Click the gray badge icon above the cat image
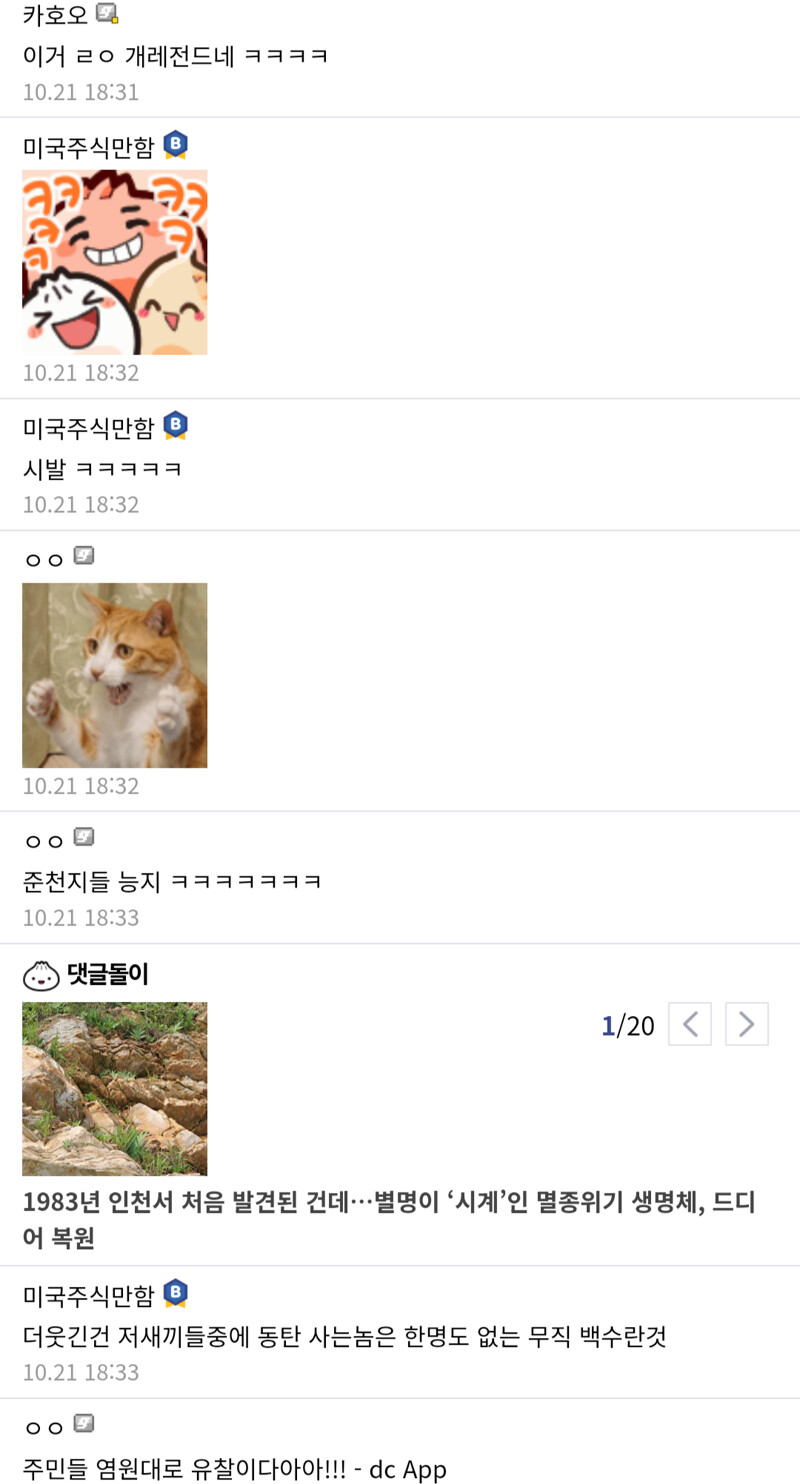Image resolution: width=800 pixels, height=1484 pixels. coord(84,556)
